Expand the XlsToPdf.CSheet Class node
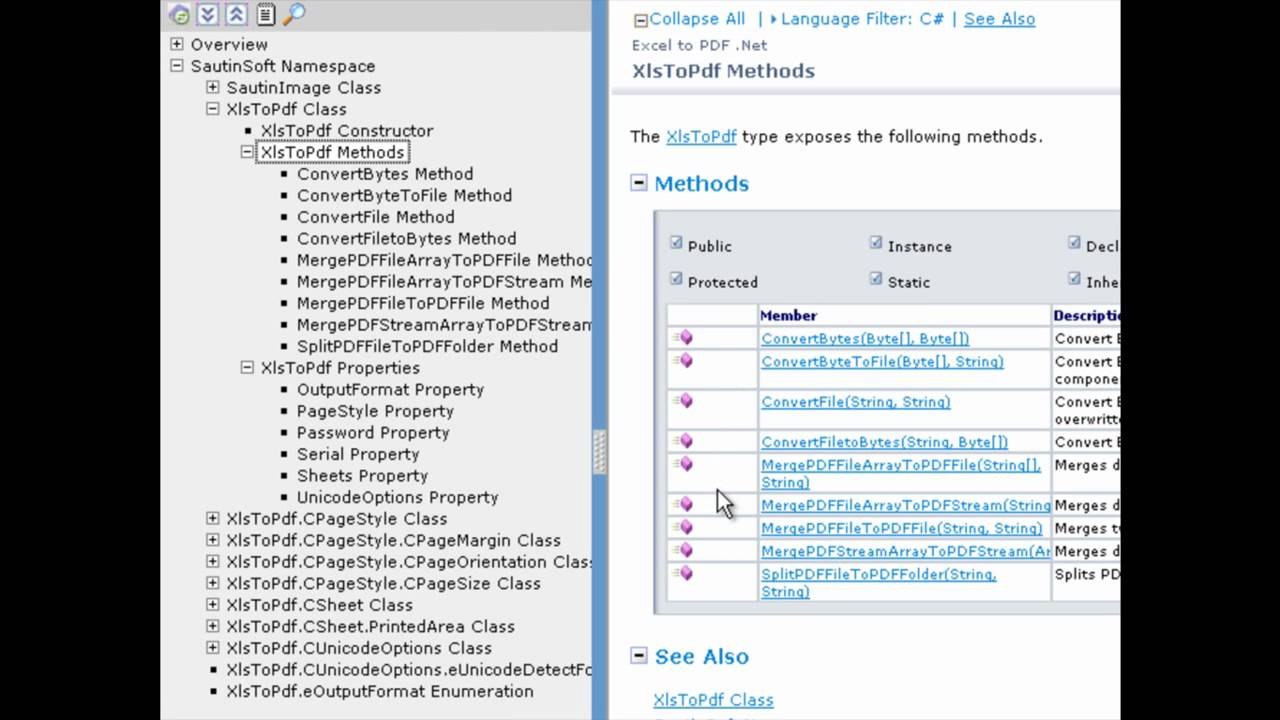 212,604
